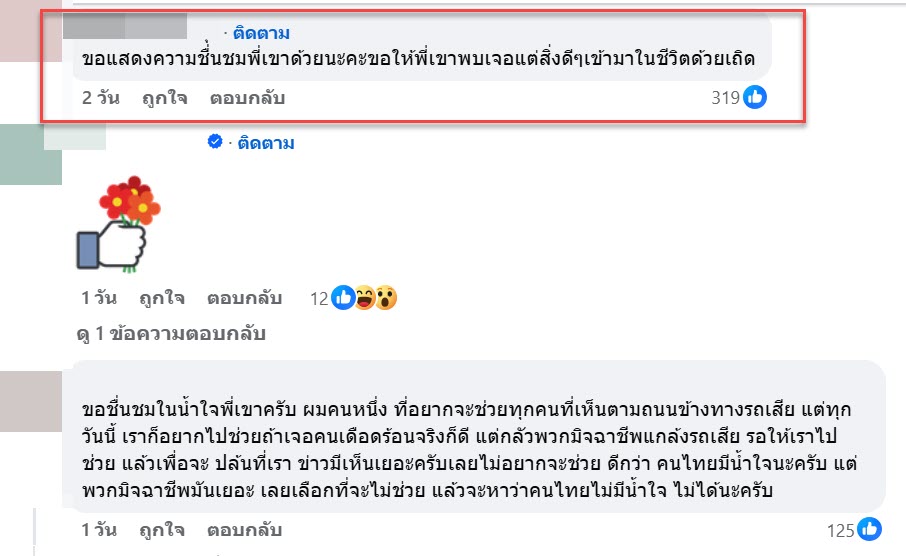Like the first comment using ถูกใจ
Image resolution: width=906 pixels, height=556 pixels.
click(161, 98)
